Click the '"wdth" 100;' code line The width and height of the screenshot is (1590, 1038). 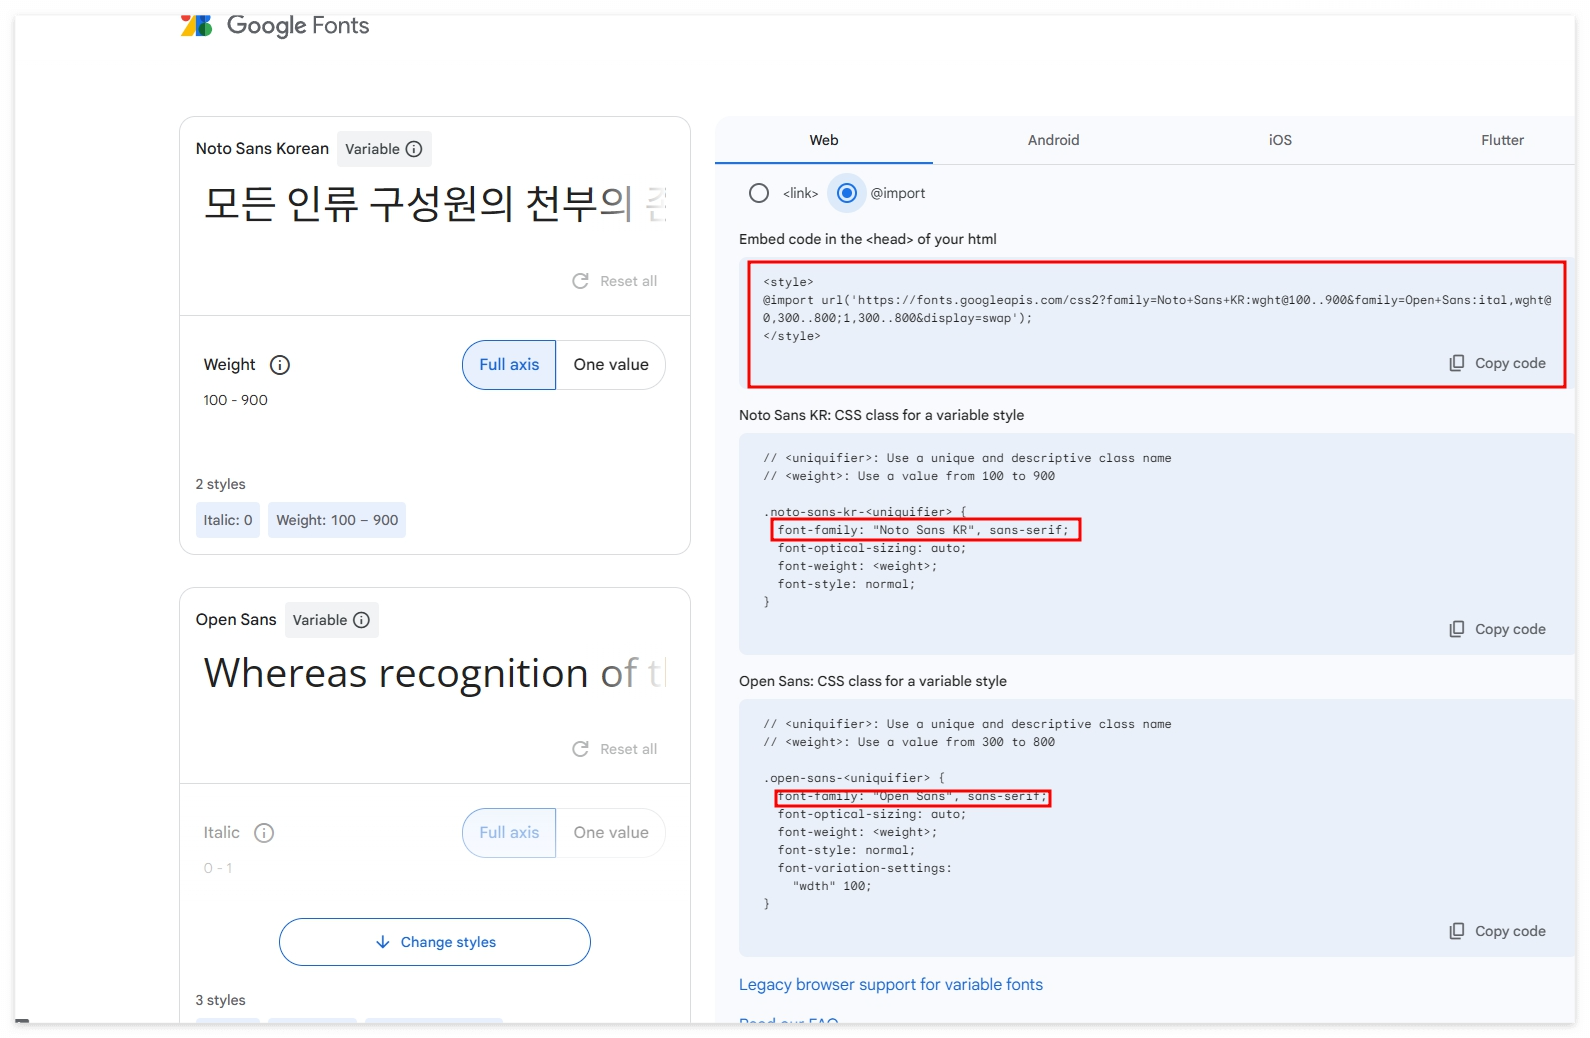pyautogui.click(x=832, y=886)
